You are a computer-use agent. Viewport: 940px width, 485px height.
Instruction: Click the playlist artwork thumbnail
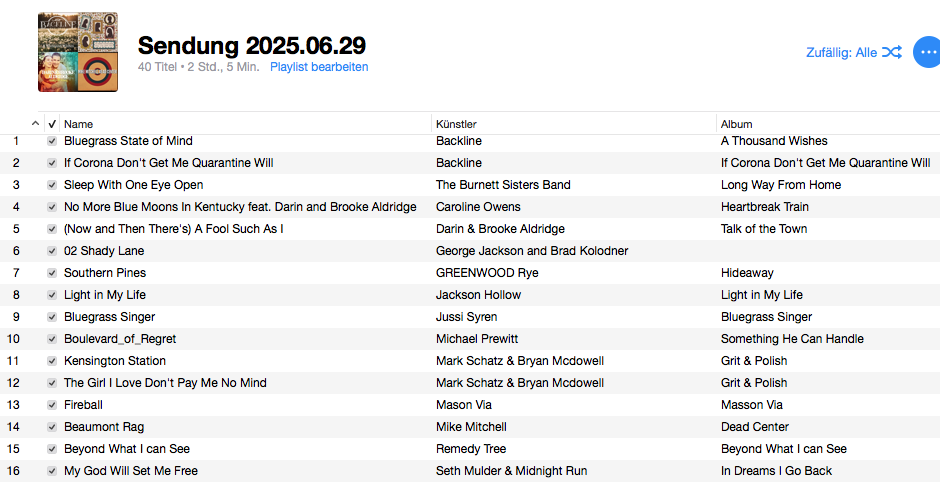point(78,52)
